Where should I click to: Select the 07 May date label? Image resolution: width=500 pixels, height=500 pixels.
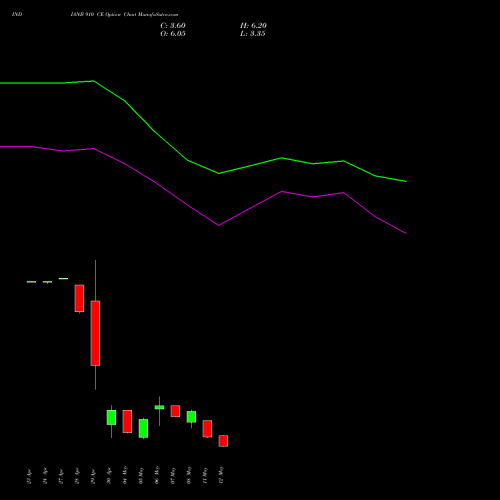coord(173,476)
